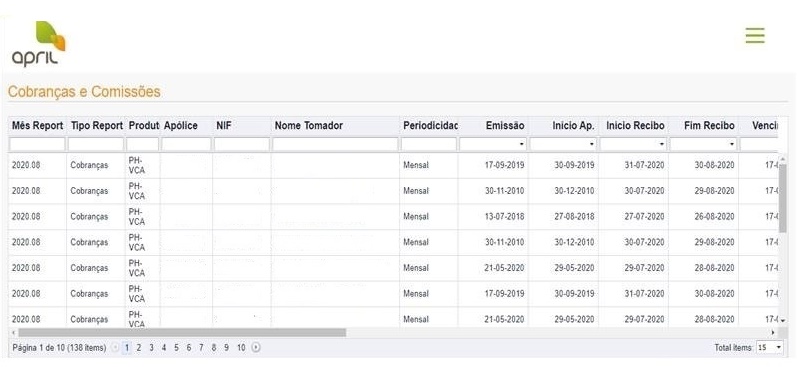
Task: Sort by Produto column header
Action: click(143, 126)
